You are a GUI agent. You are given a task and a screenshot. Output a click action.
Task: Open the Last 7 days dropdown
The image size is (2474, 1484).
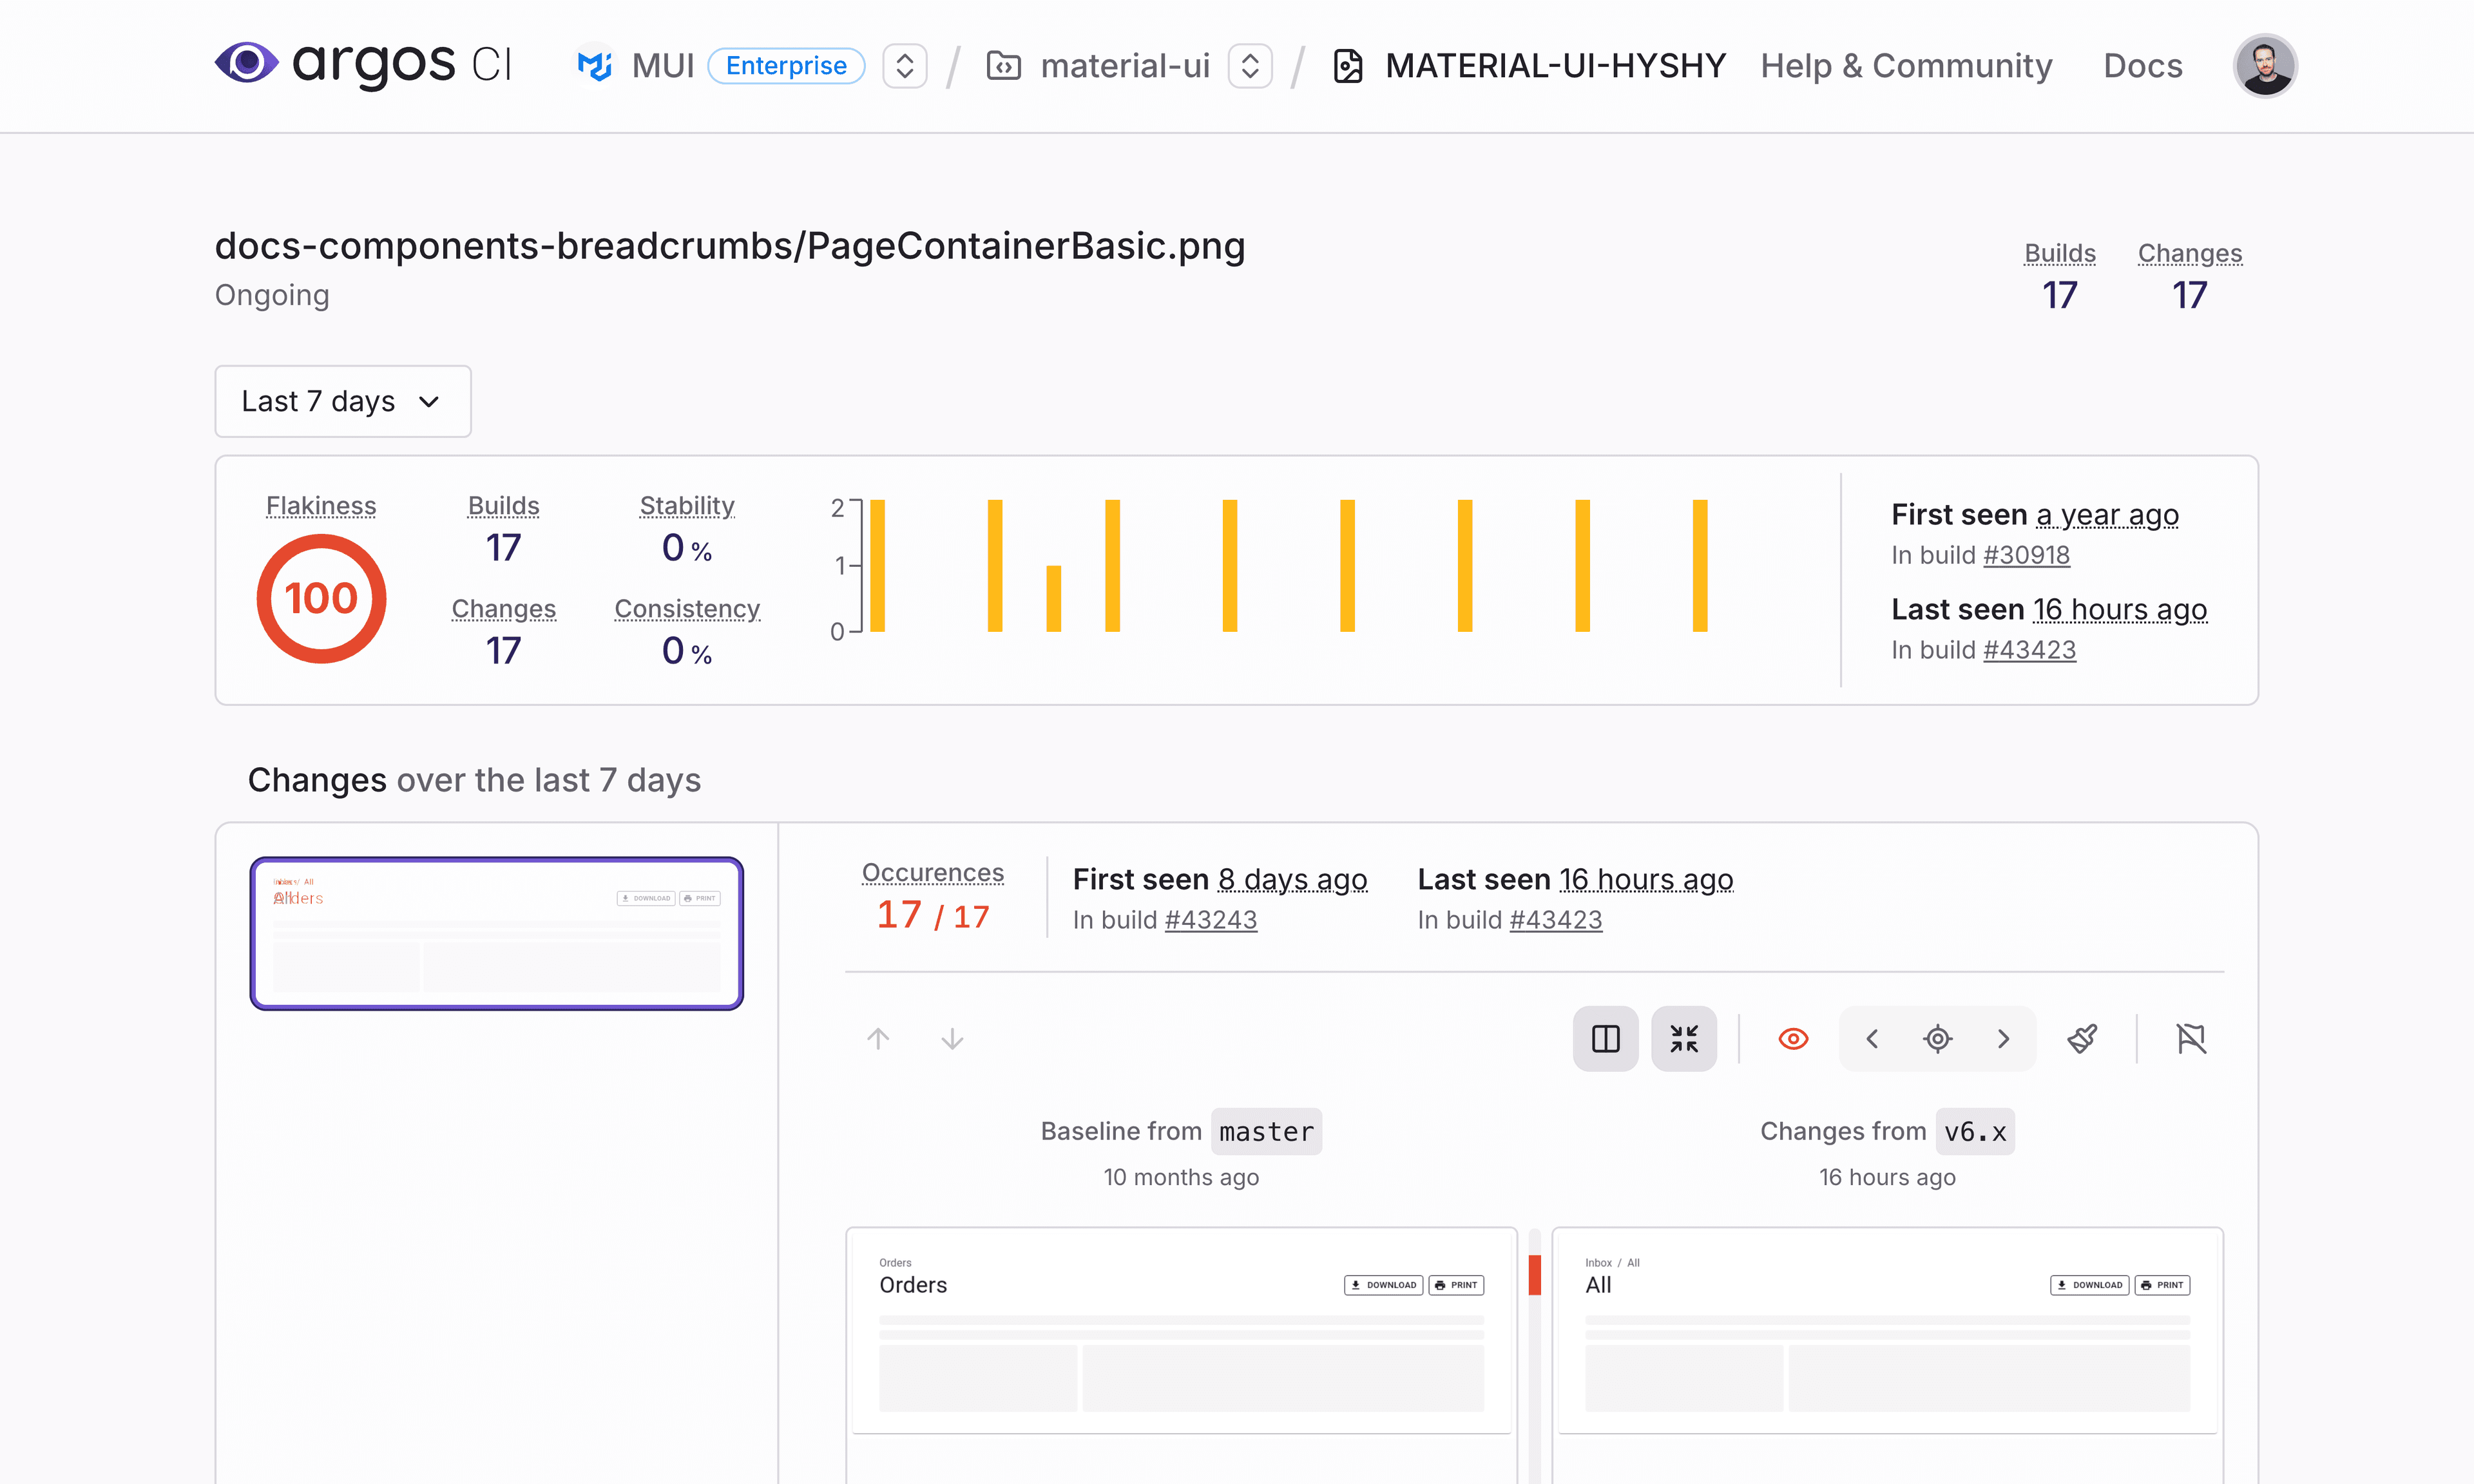click(342, 401)
